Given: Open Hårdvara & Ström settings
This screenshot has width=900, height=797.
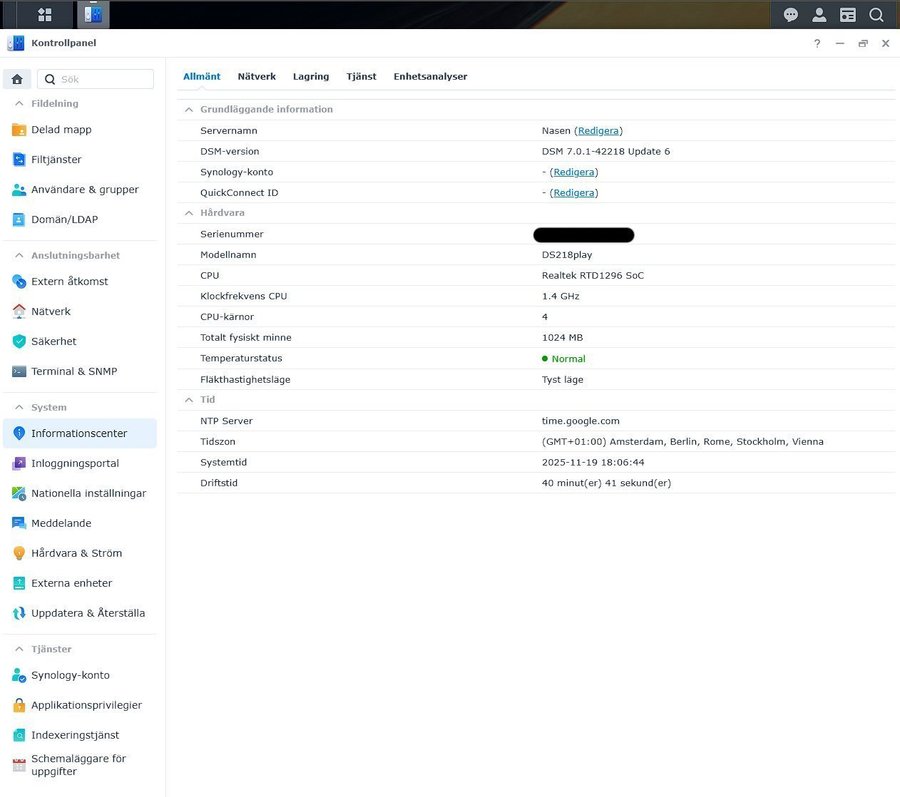Looking at the screenshot, I should pyautogui.click(x=76, y=553).
